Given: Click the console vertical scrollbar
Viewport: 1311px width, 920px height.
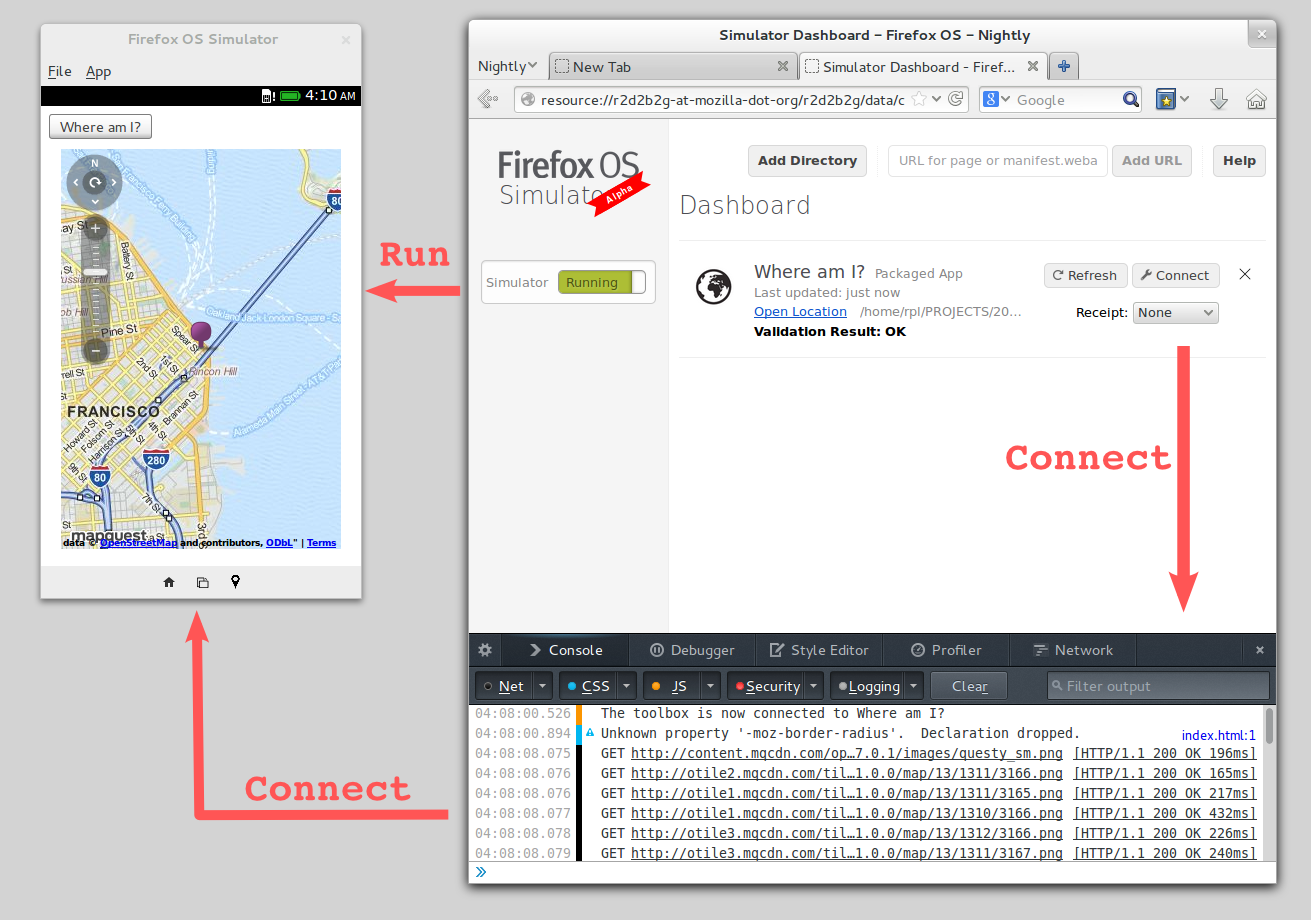Looking at the screenshot, I should point(1269,726).
